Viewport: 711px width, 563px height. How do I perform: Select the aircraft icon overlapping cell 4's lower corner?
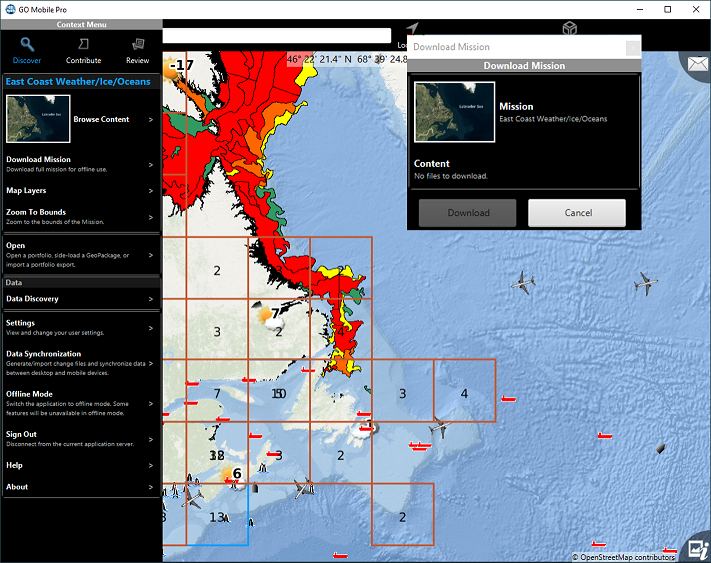pyautogui.click(x=439, y=426)
